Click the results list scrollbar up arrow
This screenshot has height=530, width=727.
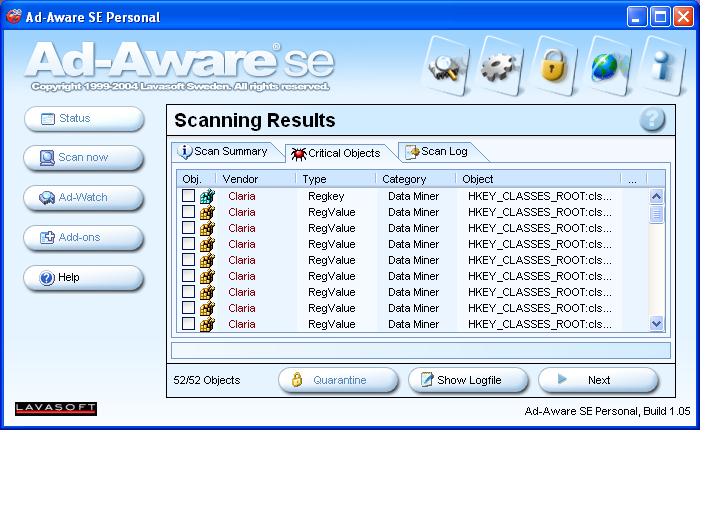[656, 196]
